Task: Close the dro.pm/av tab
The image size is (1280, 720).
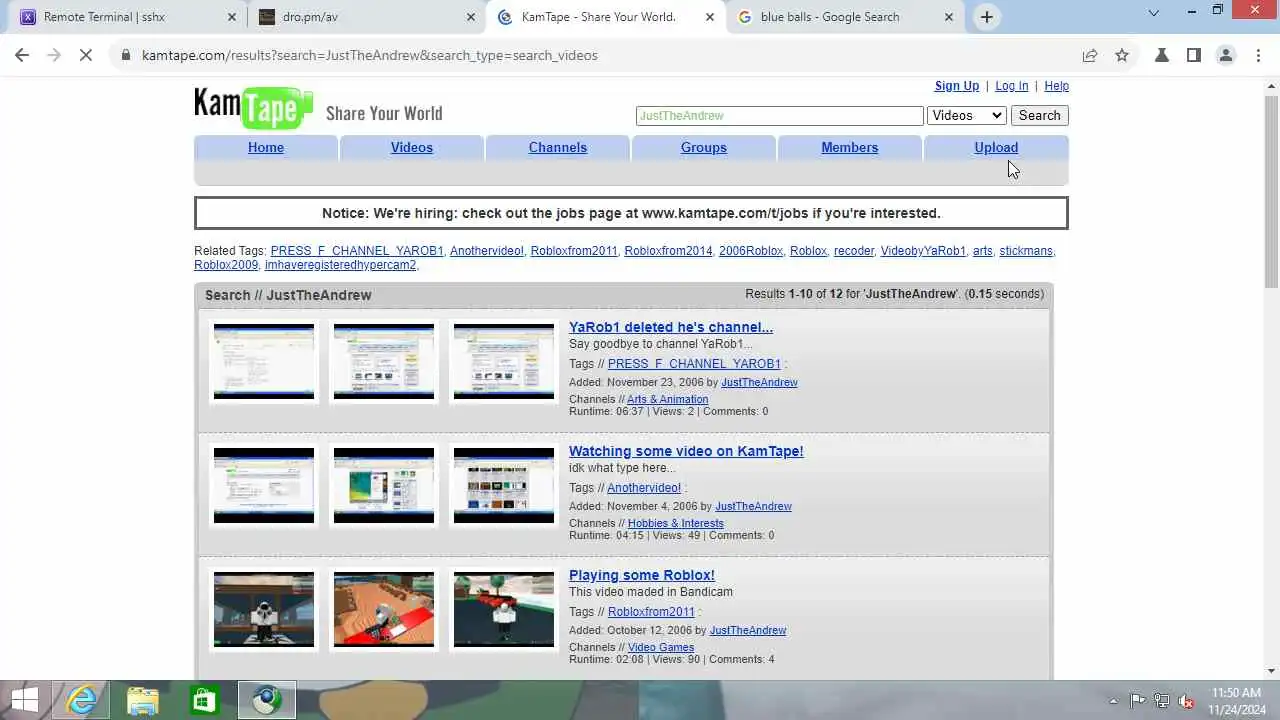Action: (471, 17)
